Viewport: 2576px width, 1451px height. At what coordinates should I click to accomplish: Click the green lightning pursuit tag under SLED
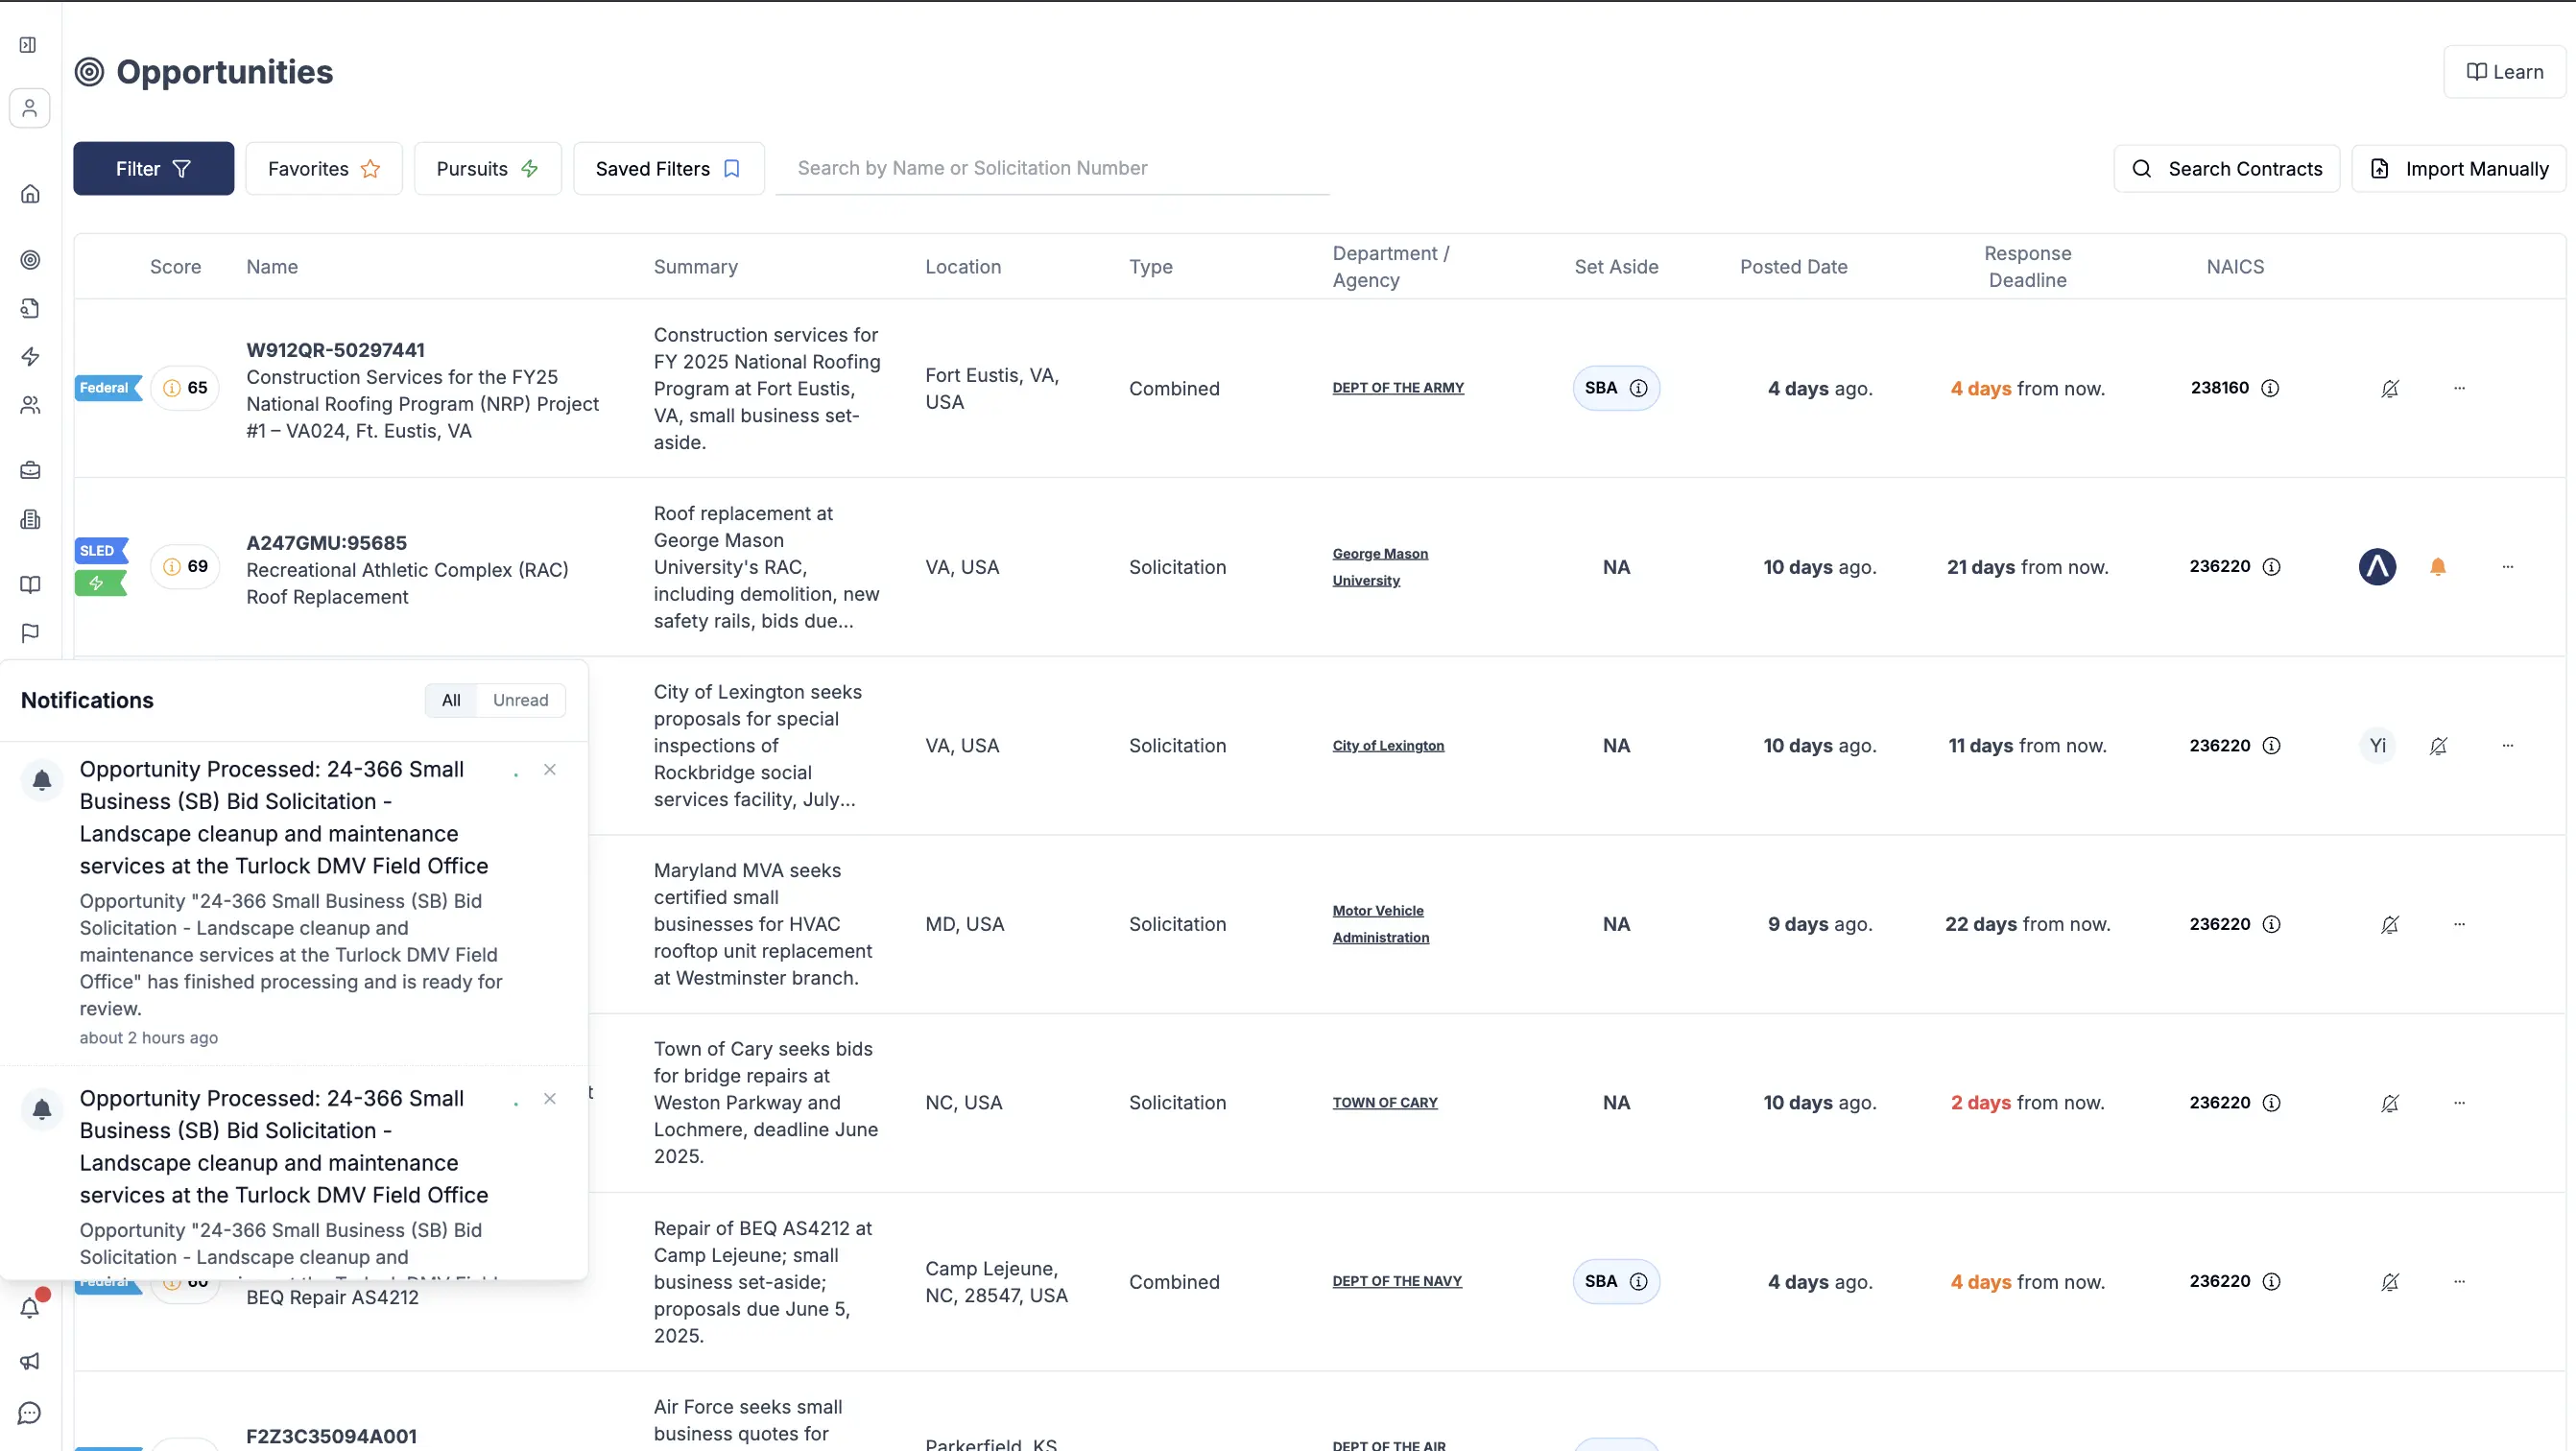point(100,583)
